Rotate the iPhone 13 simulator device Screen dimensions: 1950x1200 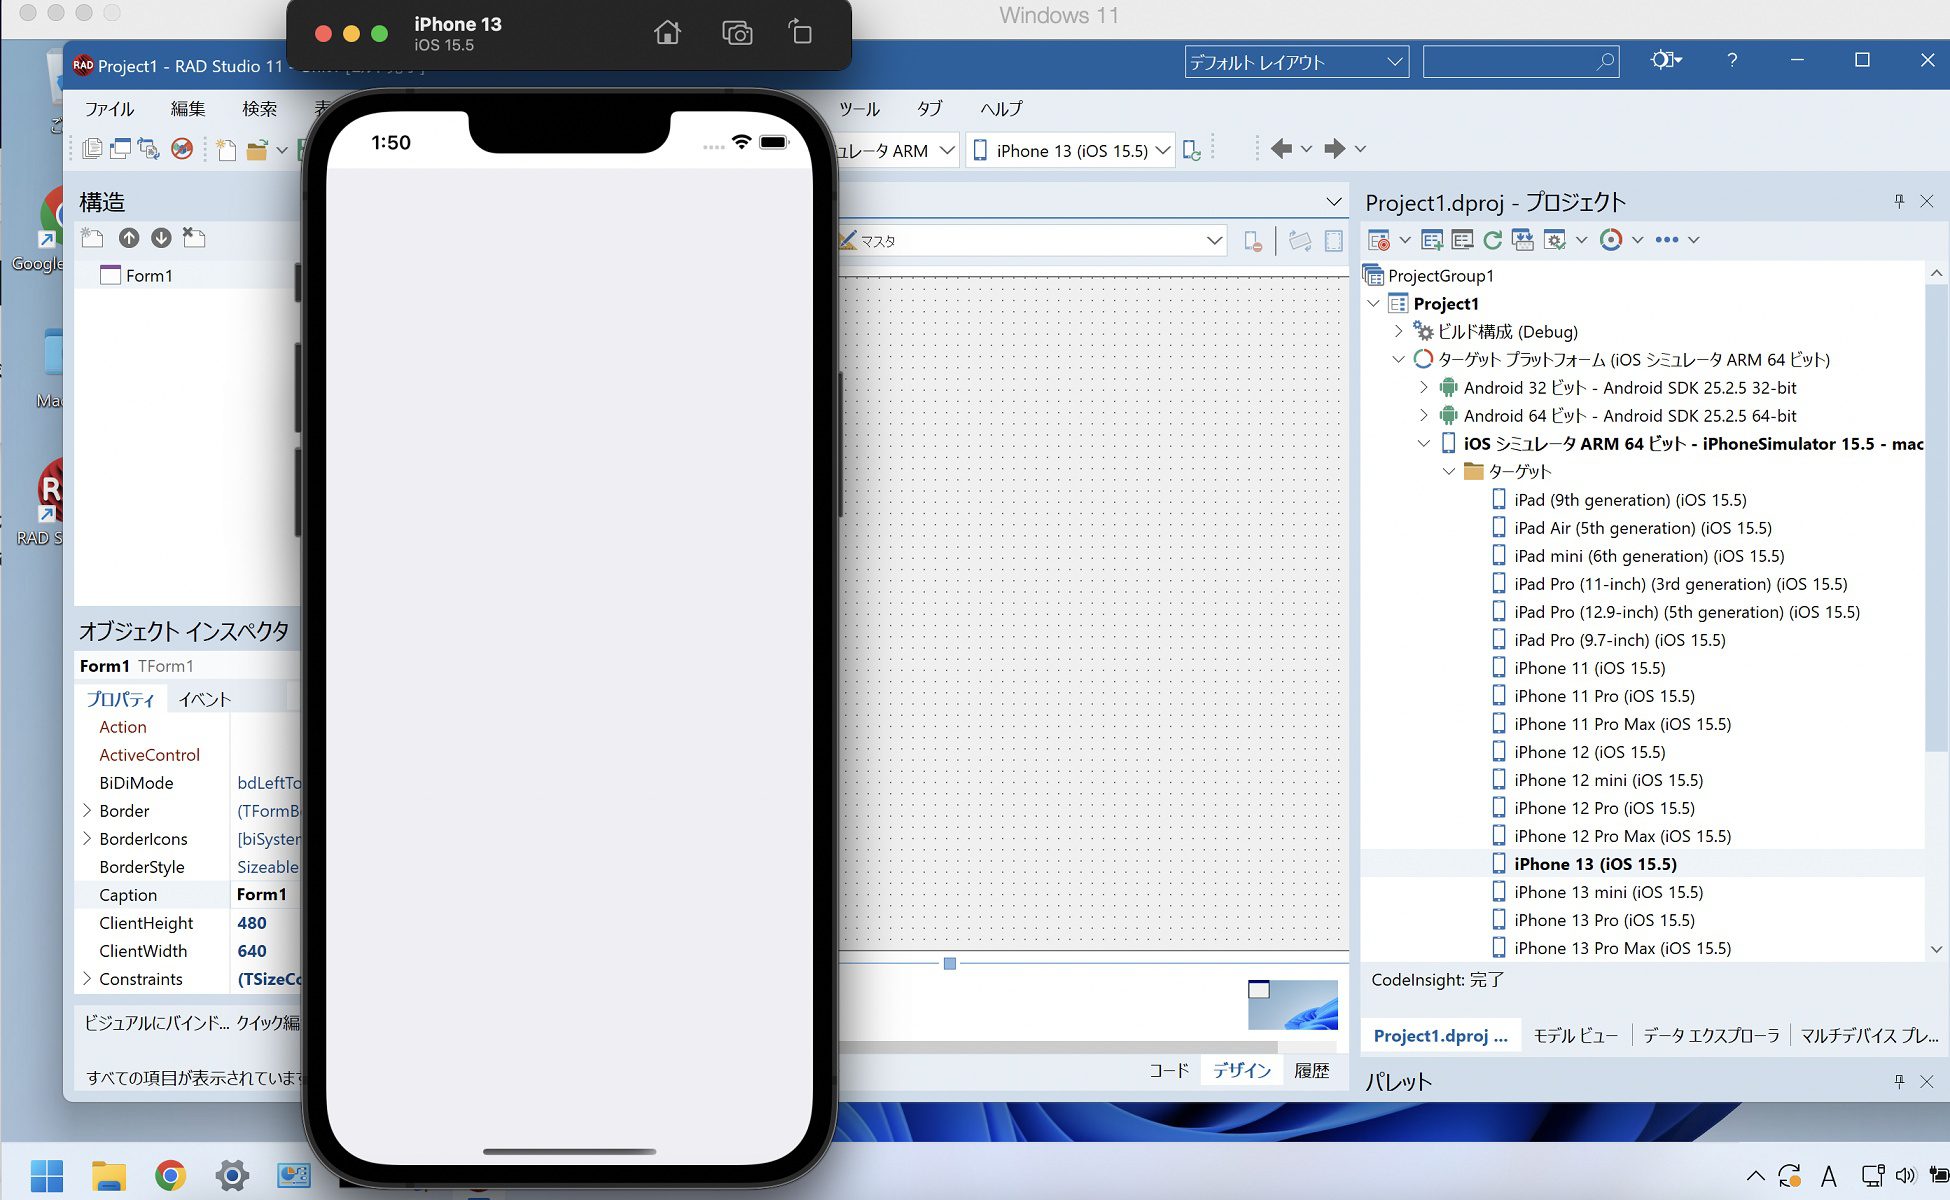[x=801, y=33]
